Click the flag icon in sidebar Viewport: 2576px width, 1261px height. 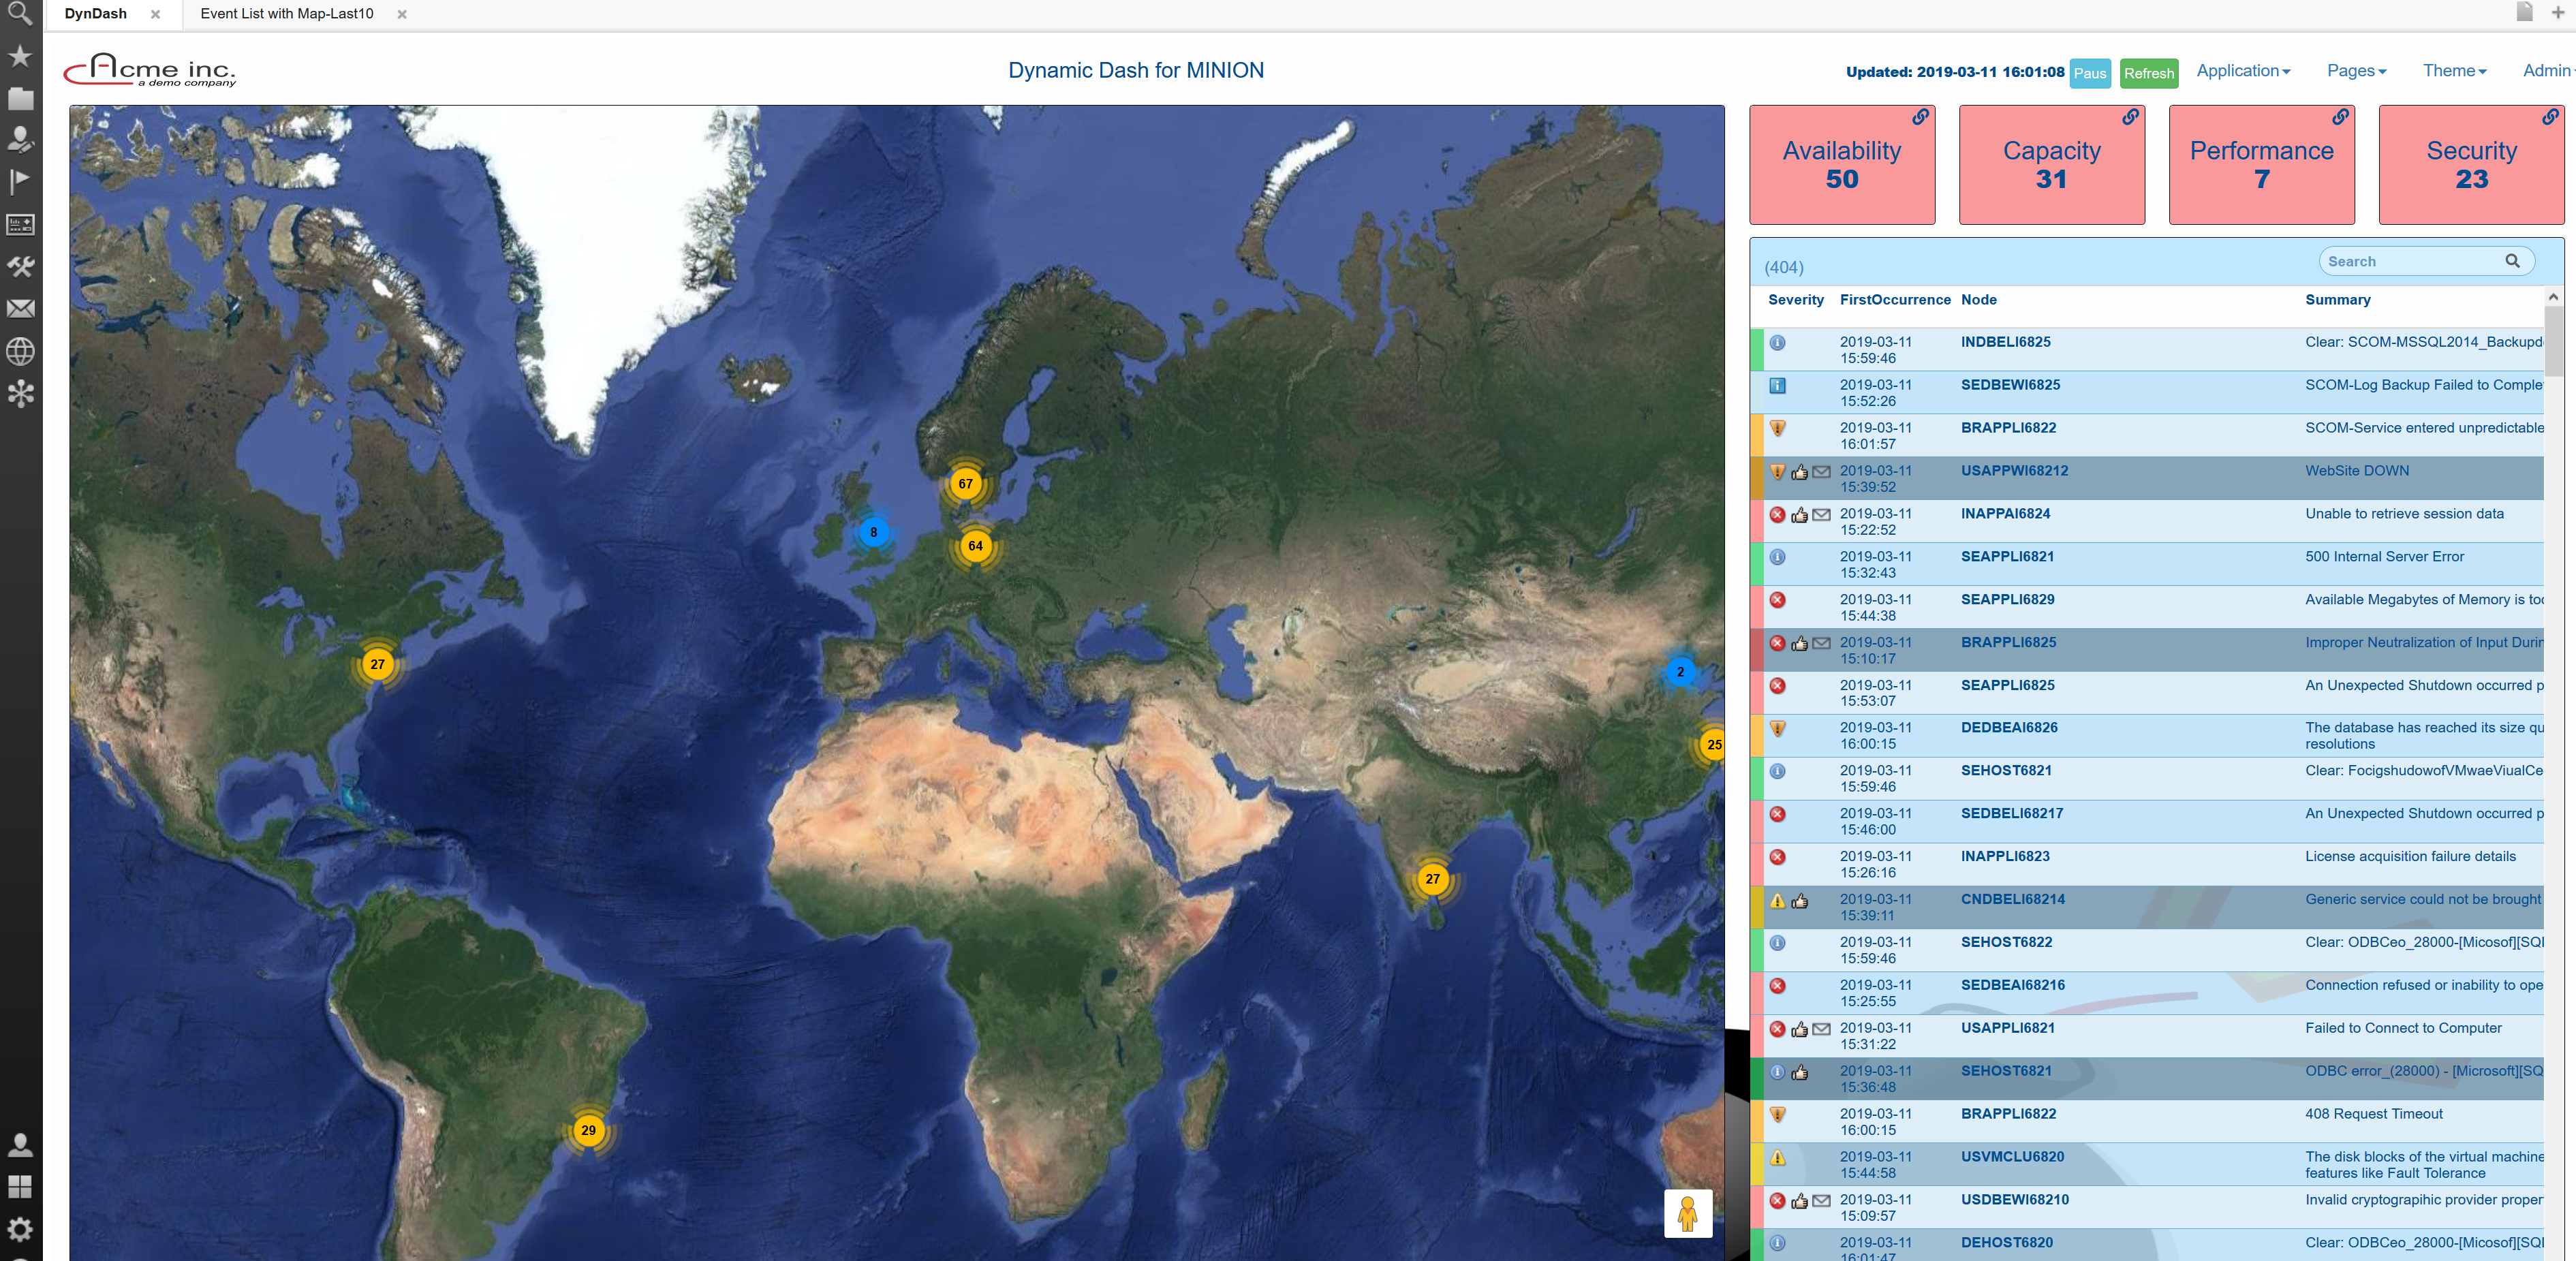tap(20, 181)
